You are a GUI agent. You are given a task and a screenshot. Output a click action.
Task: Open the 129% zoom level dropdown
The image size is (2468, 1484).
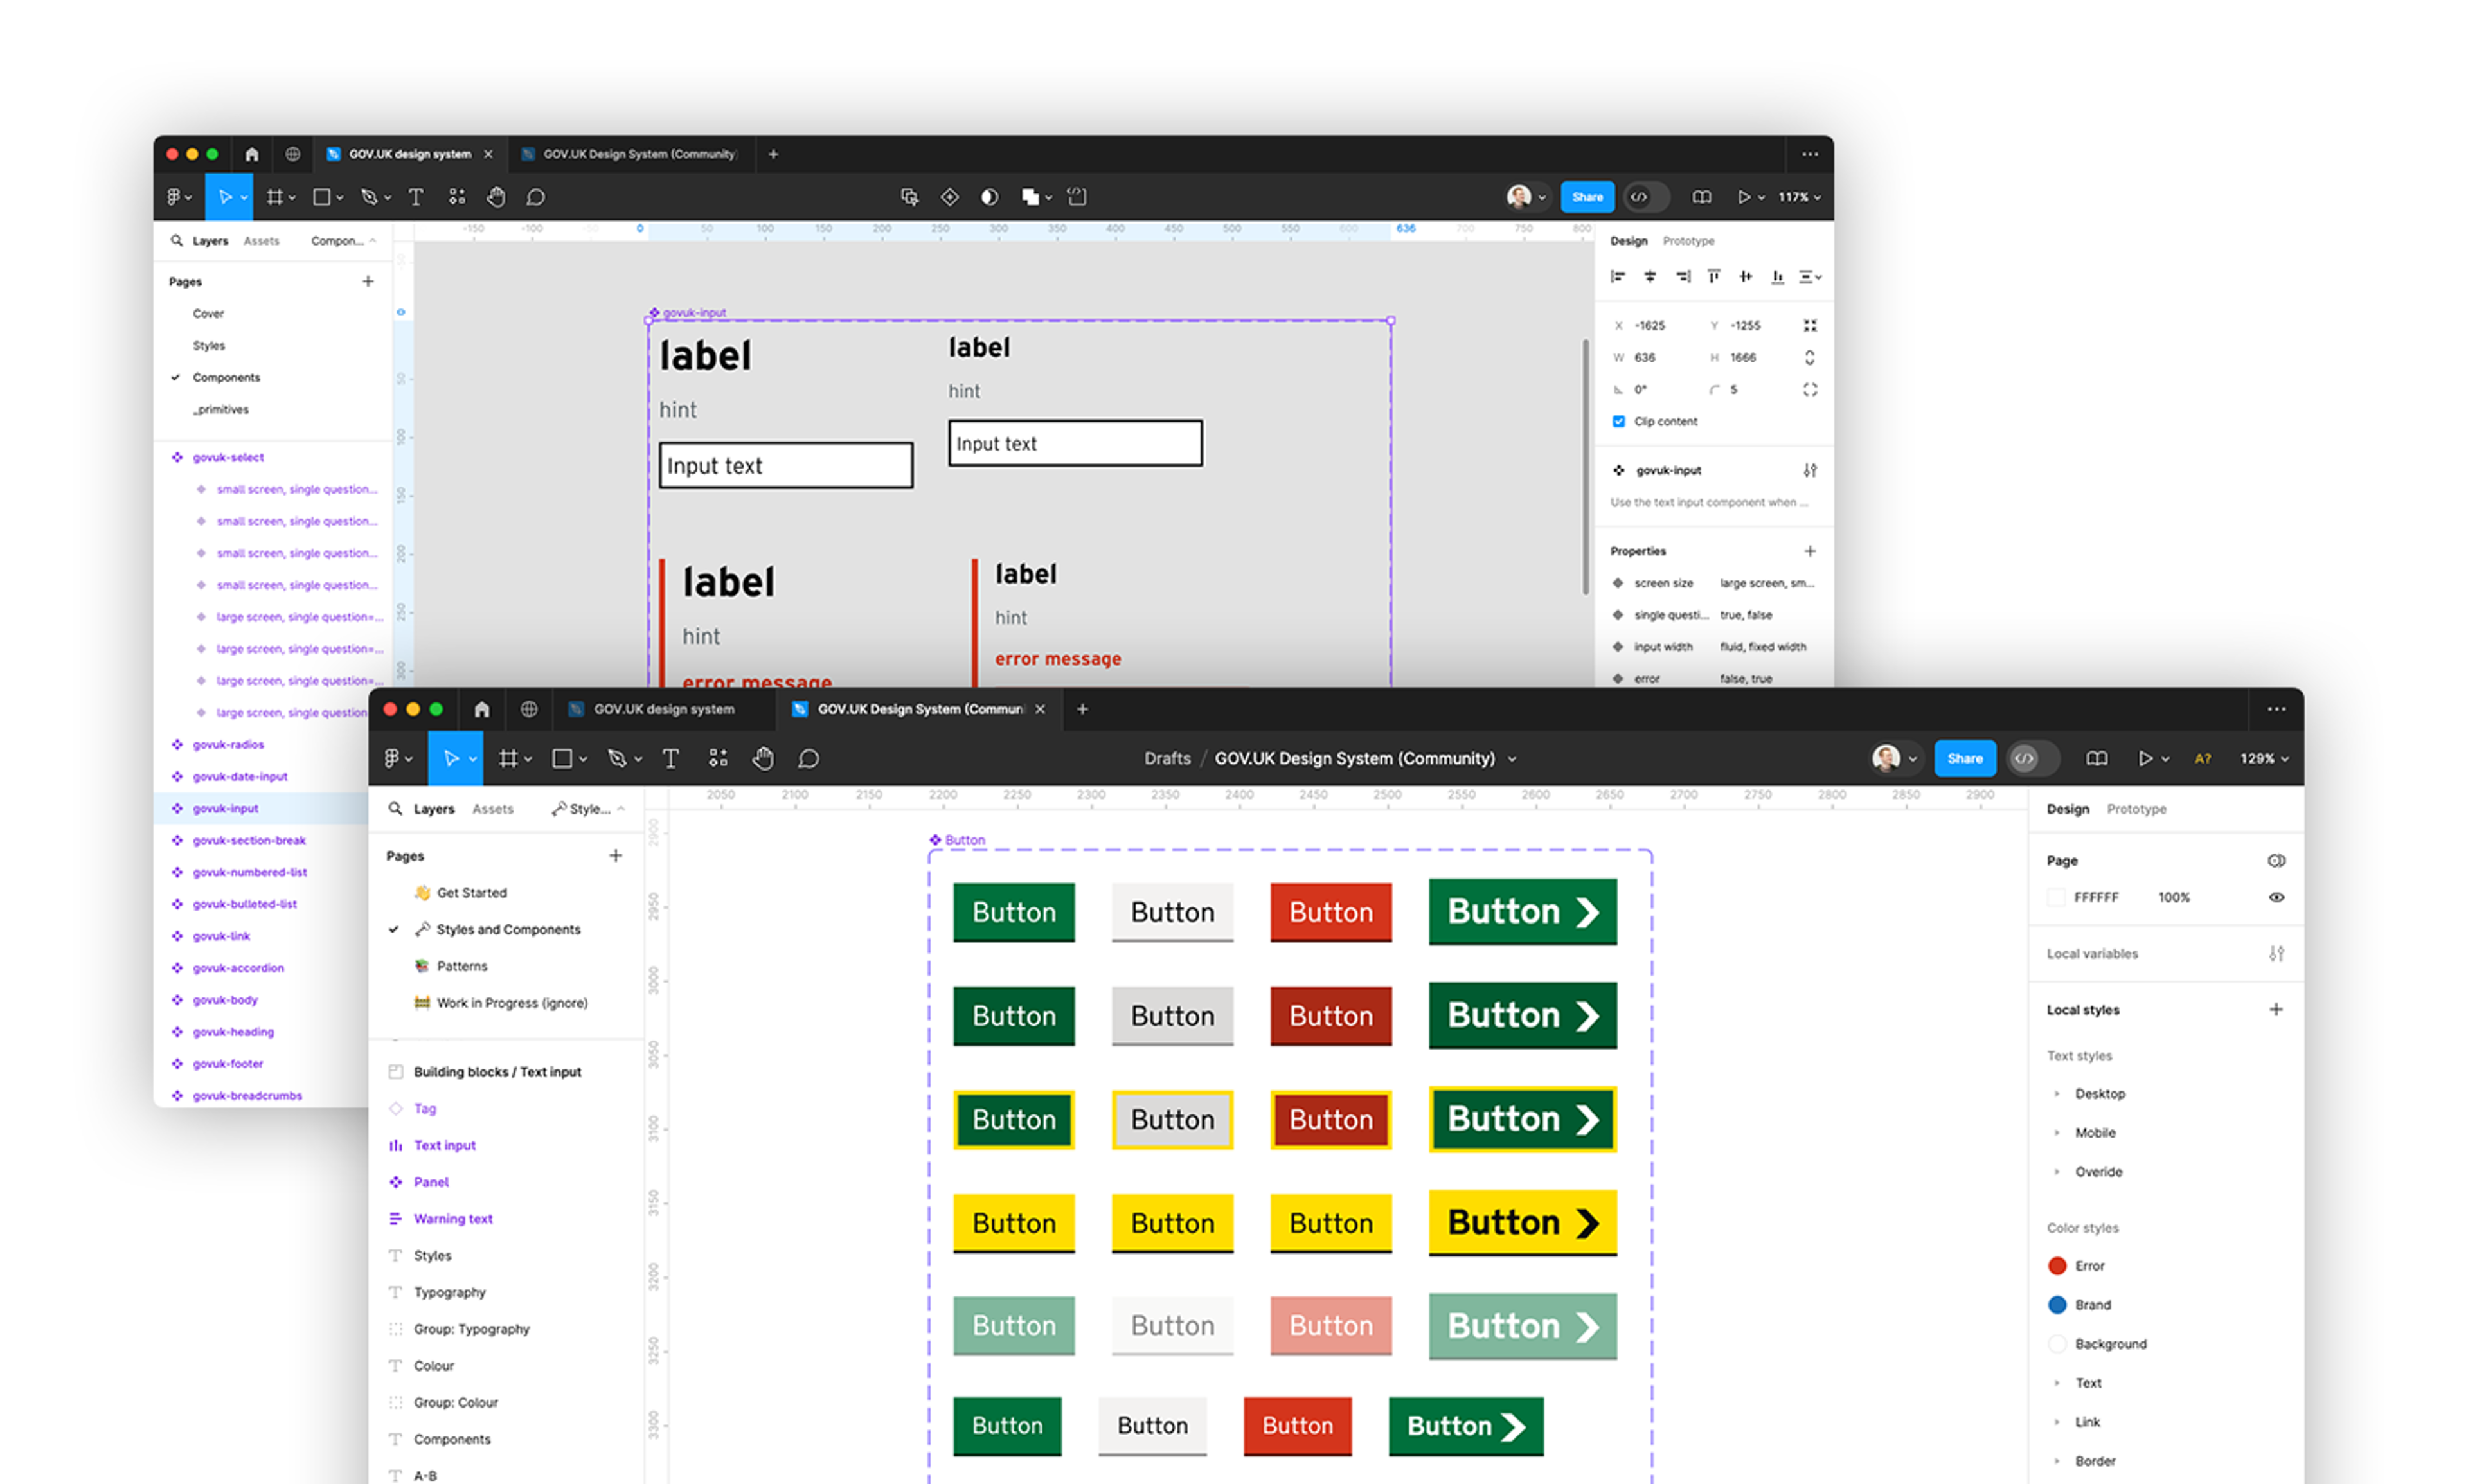2263,759
